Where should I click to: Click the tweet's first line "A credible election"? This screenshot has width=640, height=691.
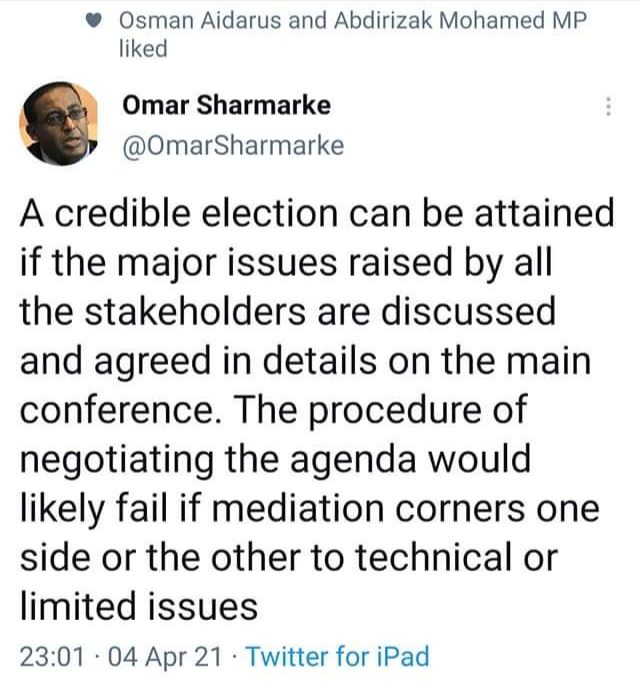pyautogui.click(x=179, y=213)
